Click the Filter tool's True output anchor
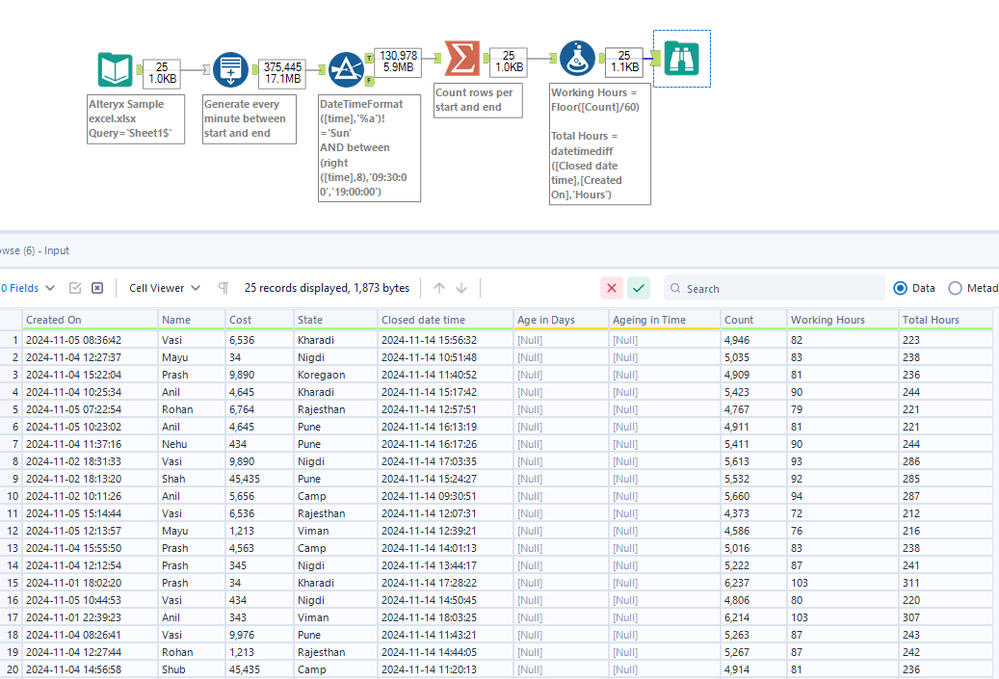The image size is (999, 679). click(x=370, y=56)
